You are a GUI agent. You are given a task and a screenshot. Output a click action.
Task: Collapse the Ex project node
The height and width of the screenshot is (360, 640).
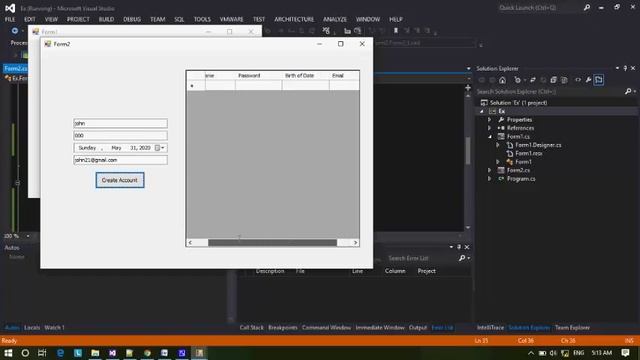[482, 111]
